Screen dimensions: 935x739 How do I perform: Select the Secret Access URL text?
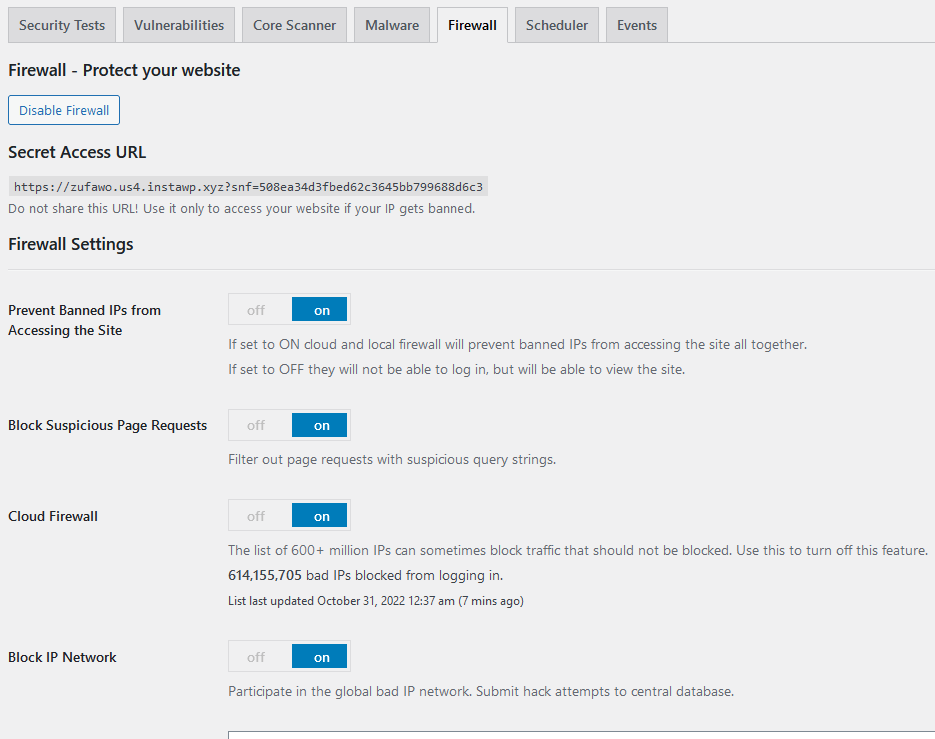[x=248, y=187]
